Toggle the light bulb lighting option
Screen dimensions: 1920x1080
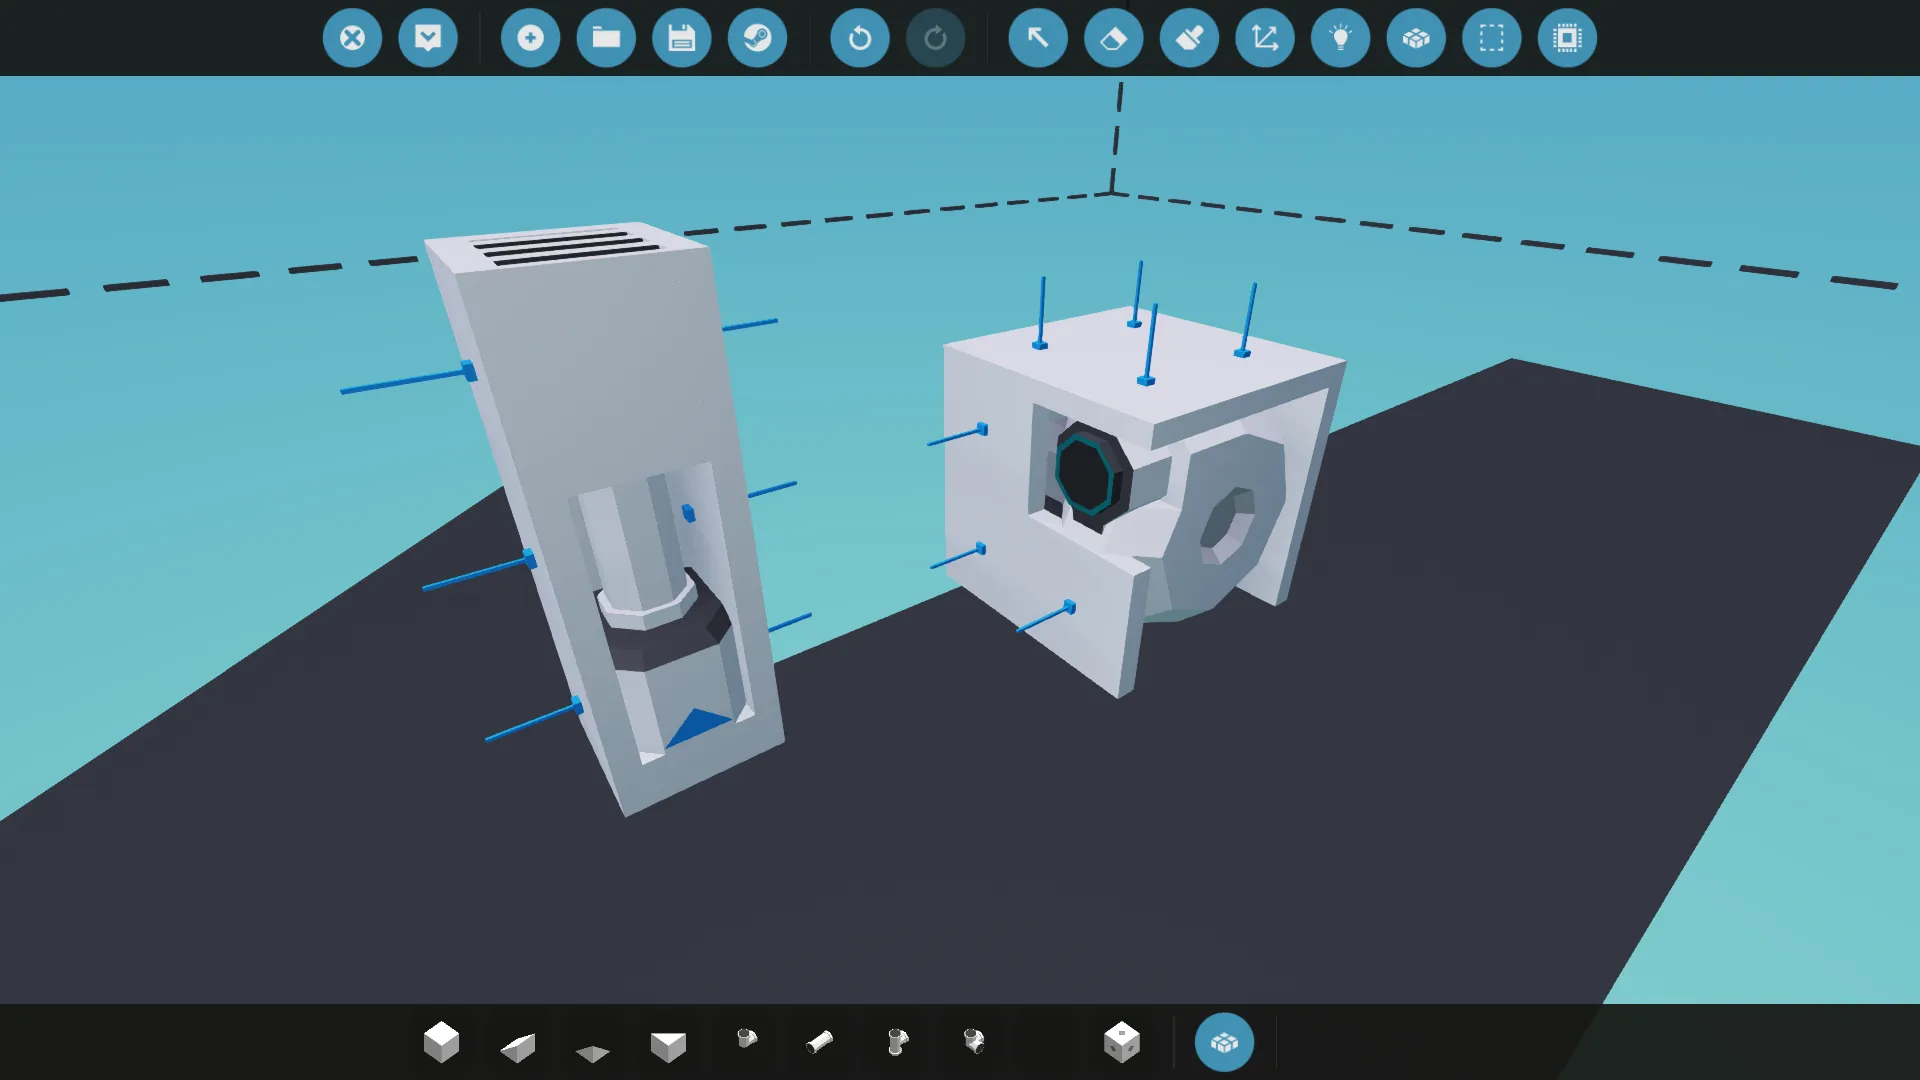[1340, 38]
